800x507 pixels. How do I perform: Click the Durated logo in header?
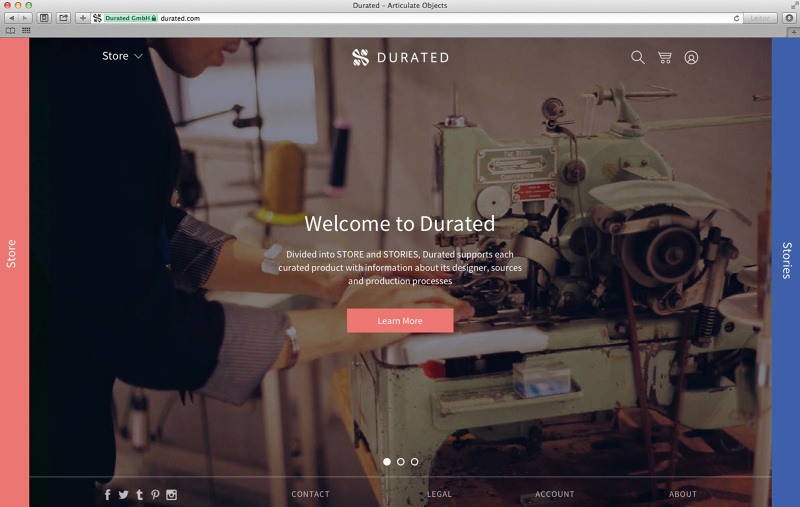point(400,57)
